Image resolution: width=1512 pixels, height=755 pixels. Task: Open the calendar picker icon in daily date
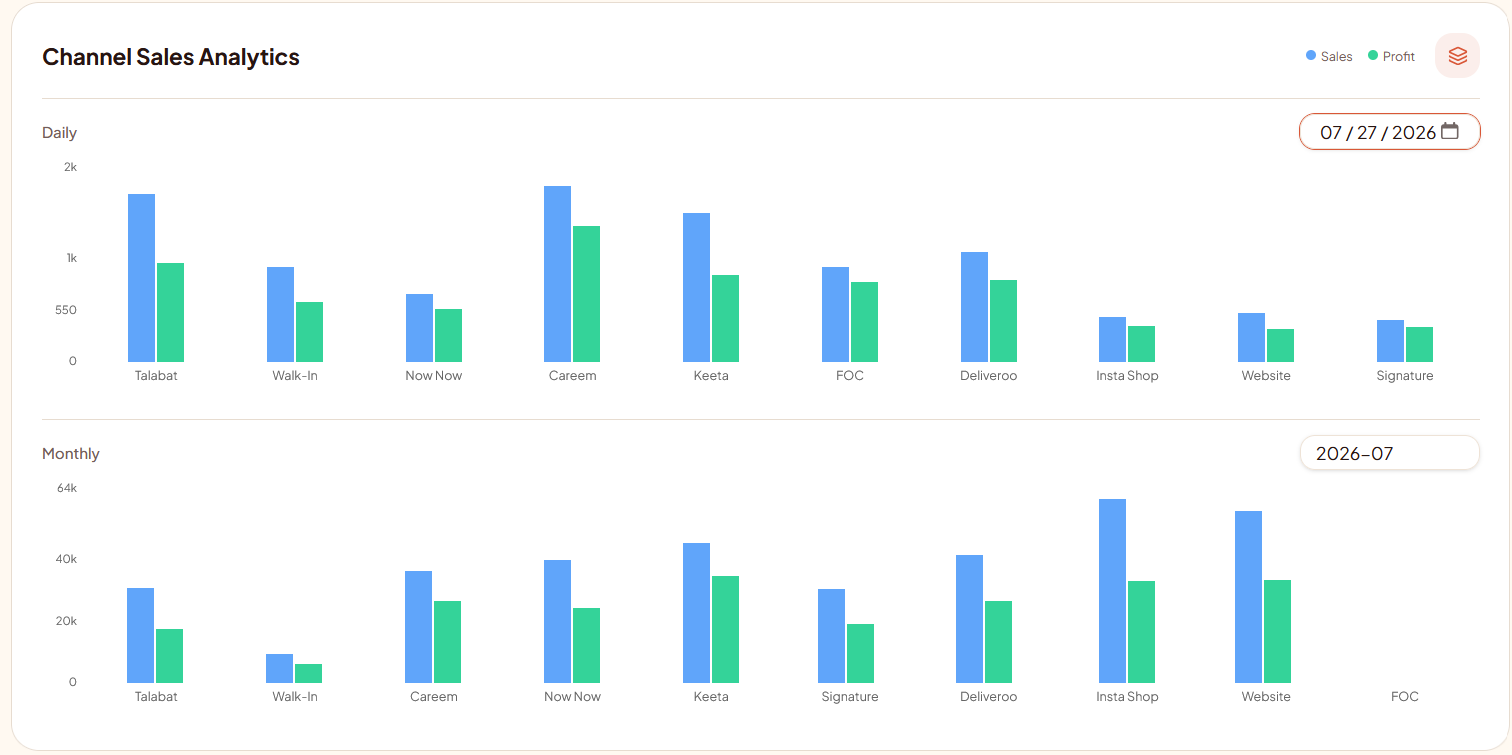point(1449,131)
